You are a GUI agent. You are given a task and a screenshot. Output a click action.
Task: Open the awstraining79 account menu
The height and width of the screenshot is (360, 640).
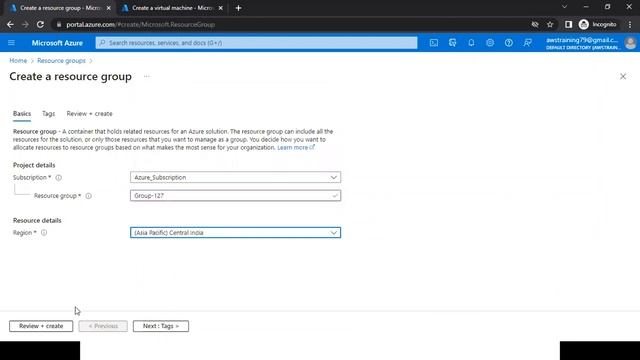tap(583, 43)
